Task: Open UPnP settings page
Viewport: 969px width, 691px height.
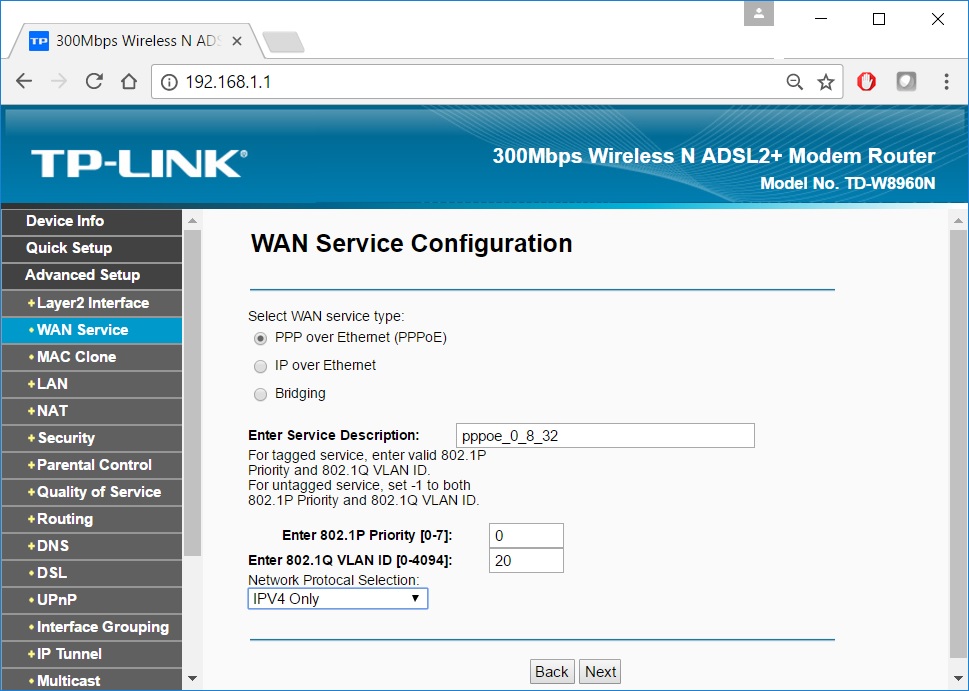Action: coord(91,600)
